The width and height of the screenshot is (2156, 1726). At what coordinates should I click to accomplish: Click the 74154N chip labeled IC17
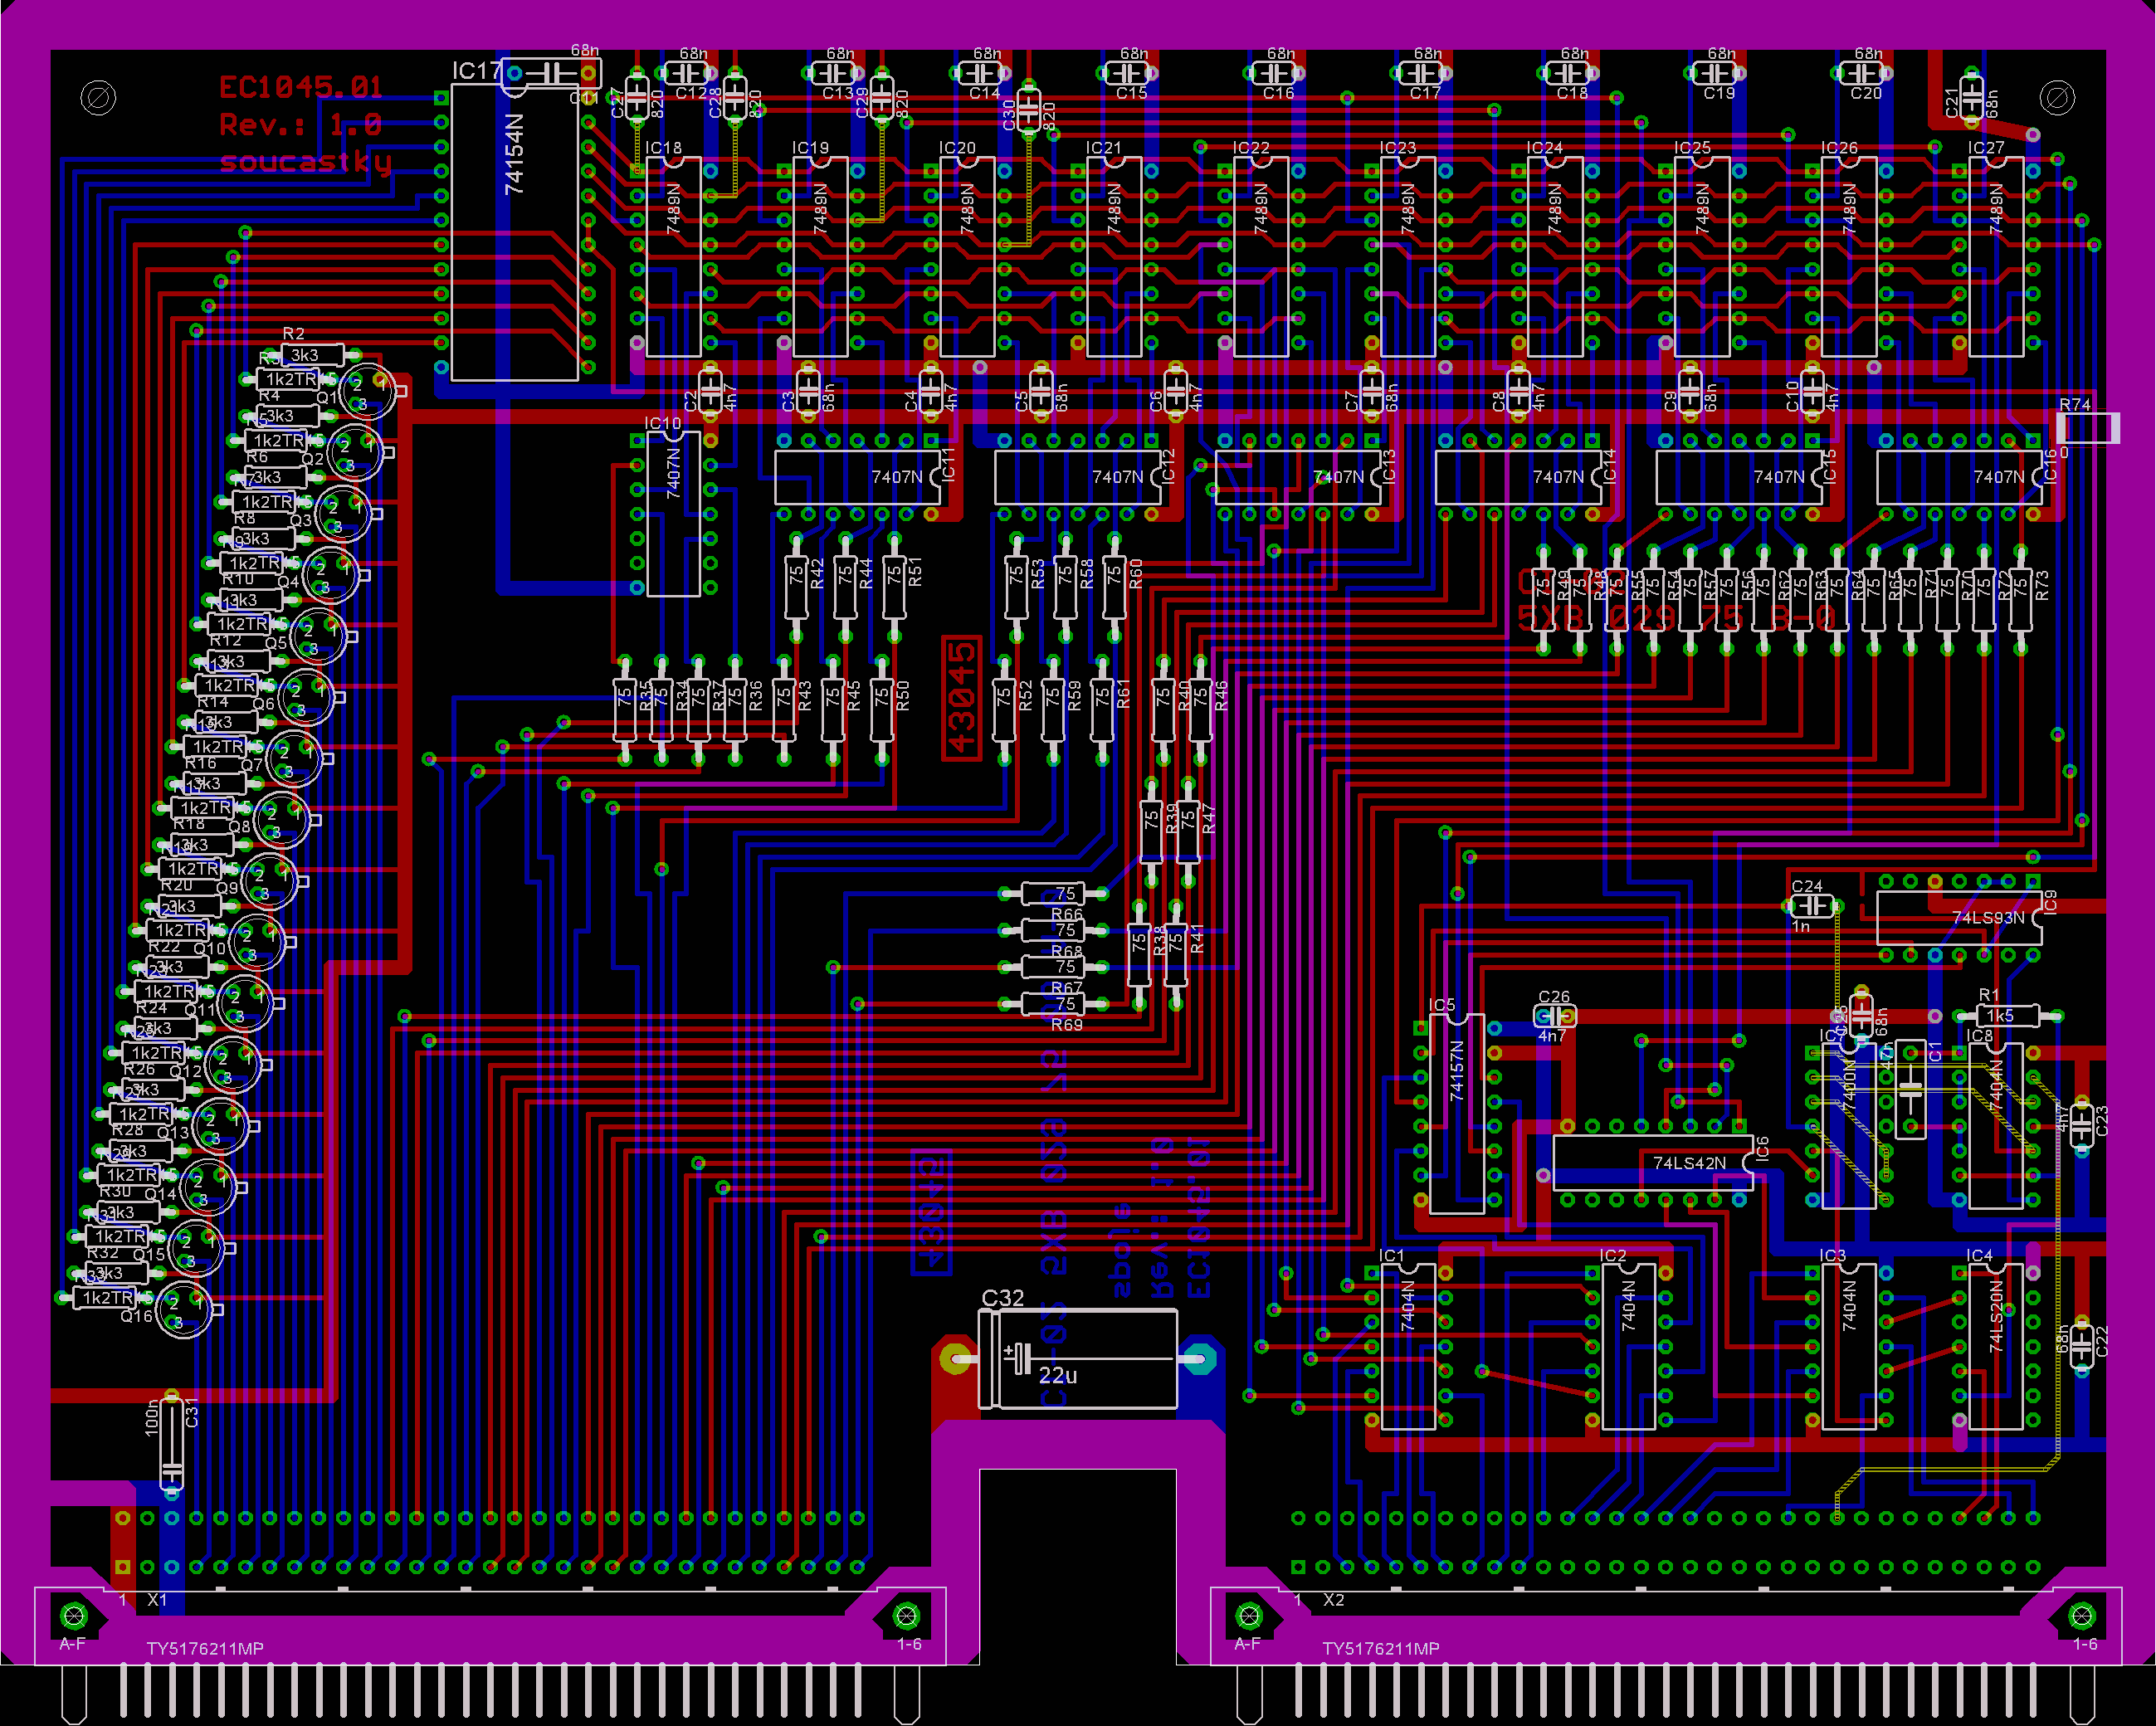(x=514, y=232)
